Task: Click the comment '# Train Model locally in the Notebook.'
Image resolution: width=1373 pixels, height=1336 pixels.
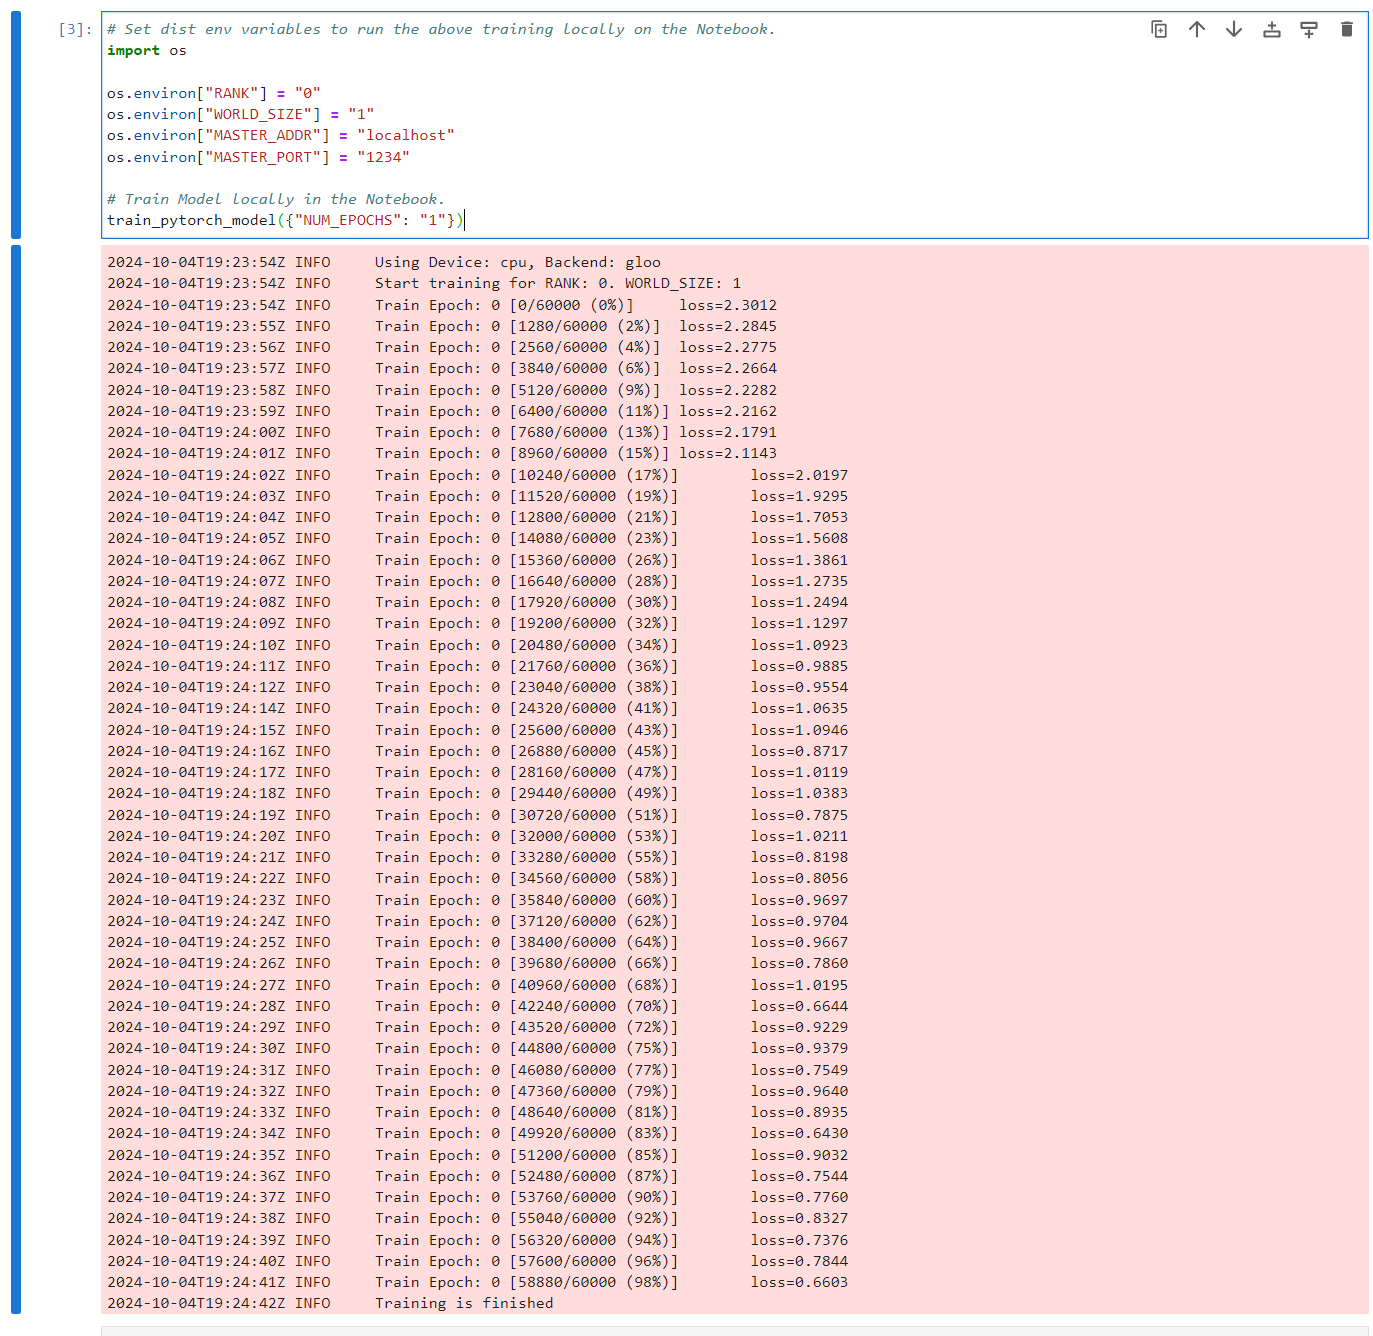Action: click(276, 199)
